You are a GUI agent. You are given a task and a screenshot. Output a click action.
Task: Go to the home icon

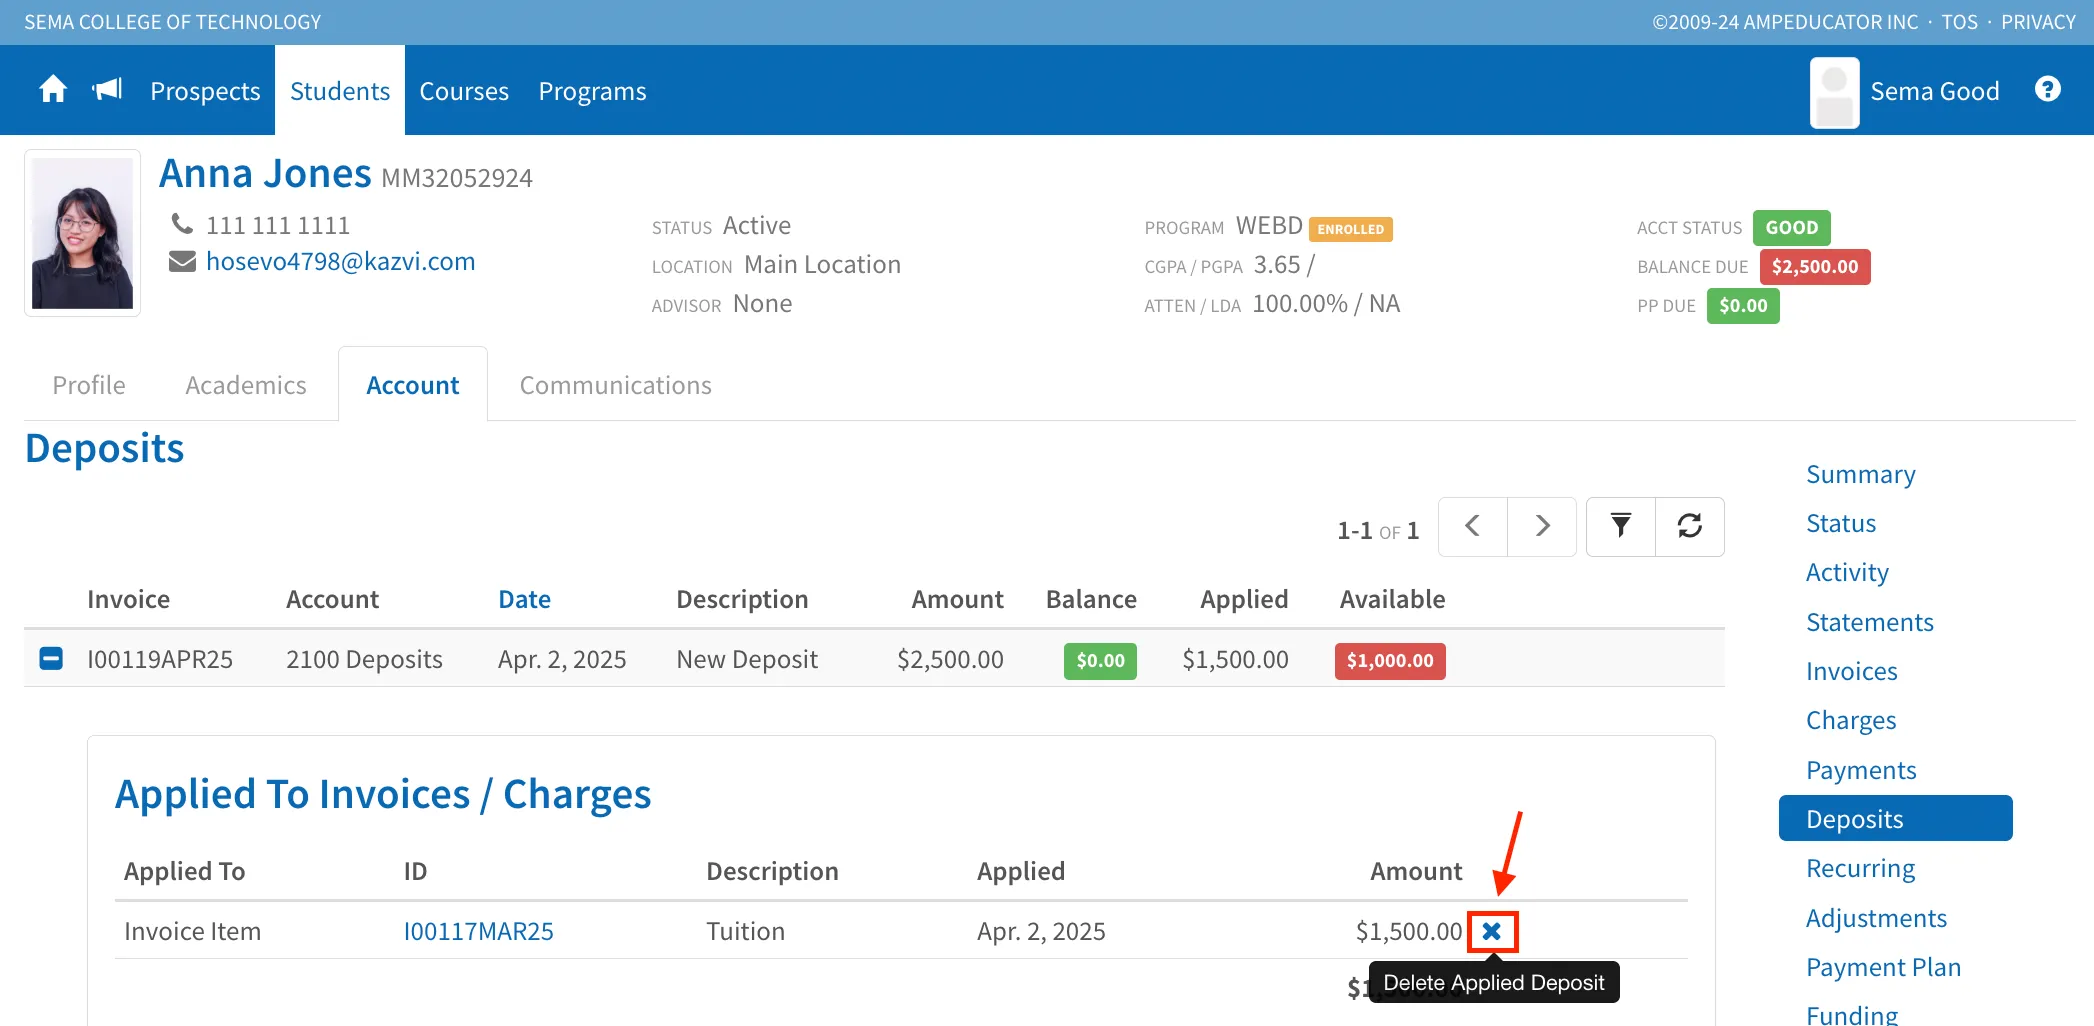point(53,90)
